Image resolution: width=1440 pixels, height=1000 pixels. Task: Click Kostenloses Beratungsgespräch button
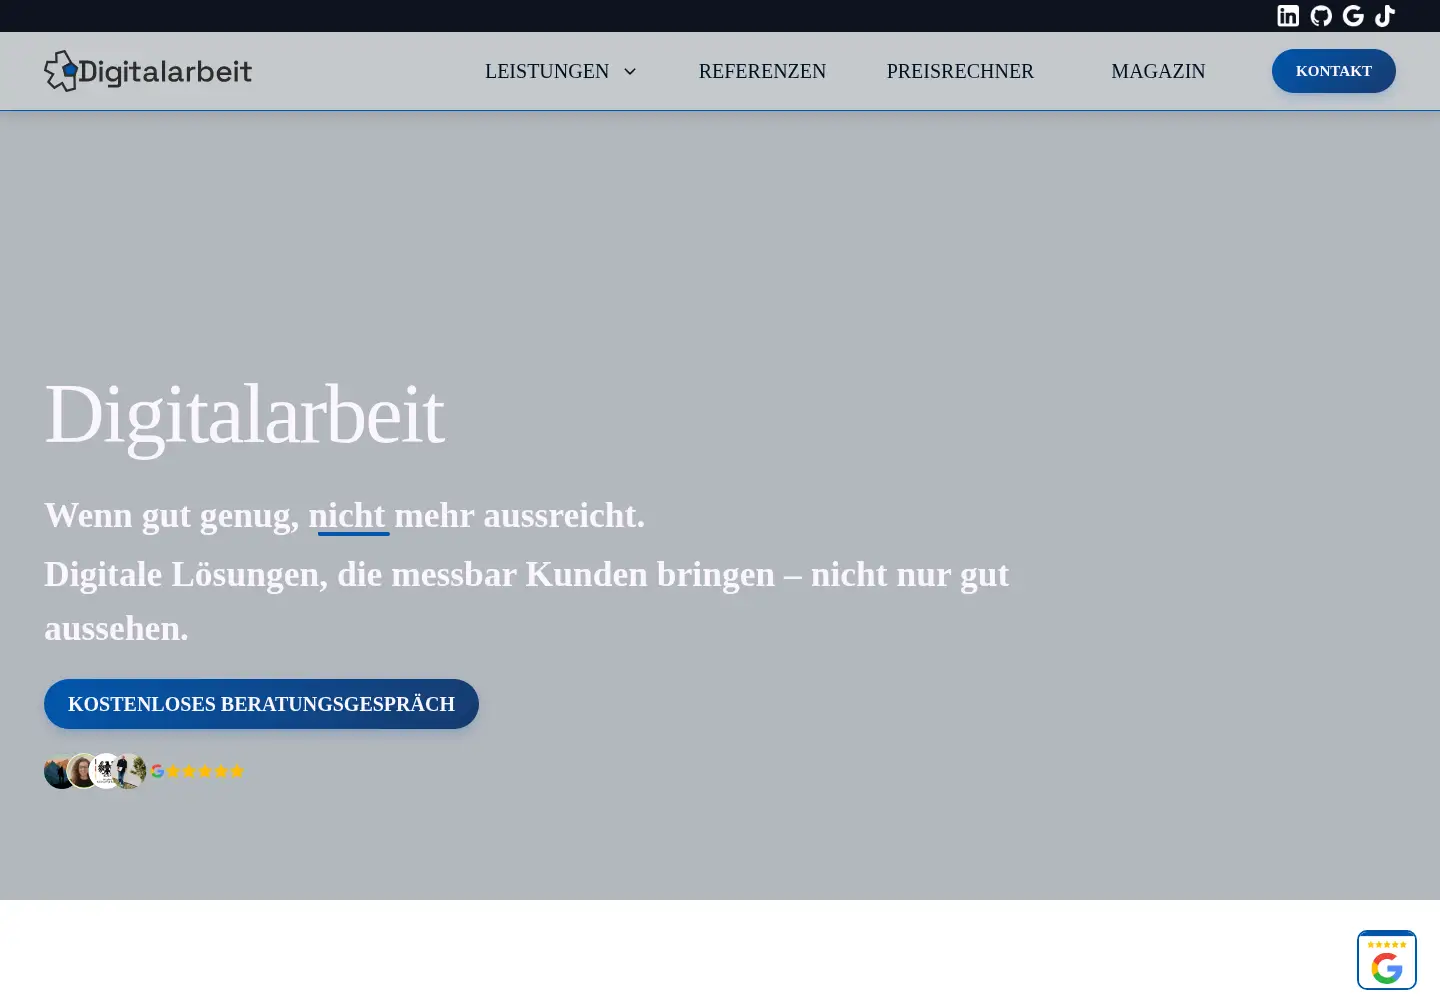pyautogui.click(x=261, y=704)
